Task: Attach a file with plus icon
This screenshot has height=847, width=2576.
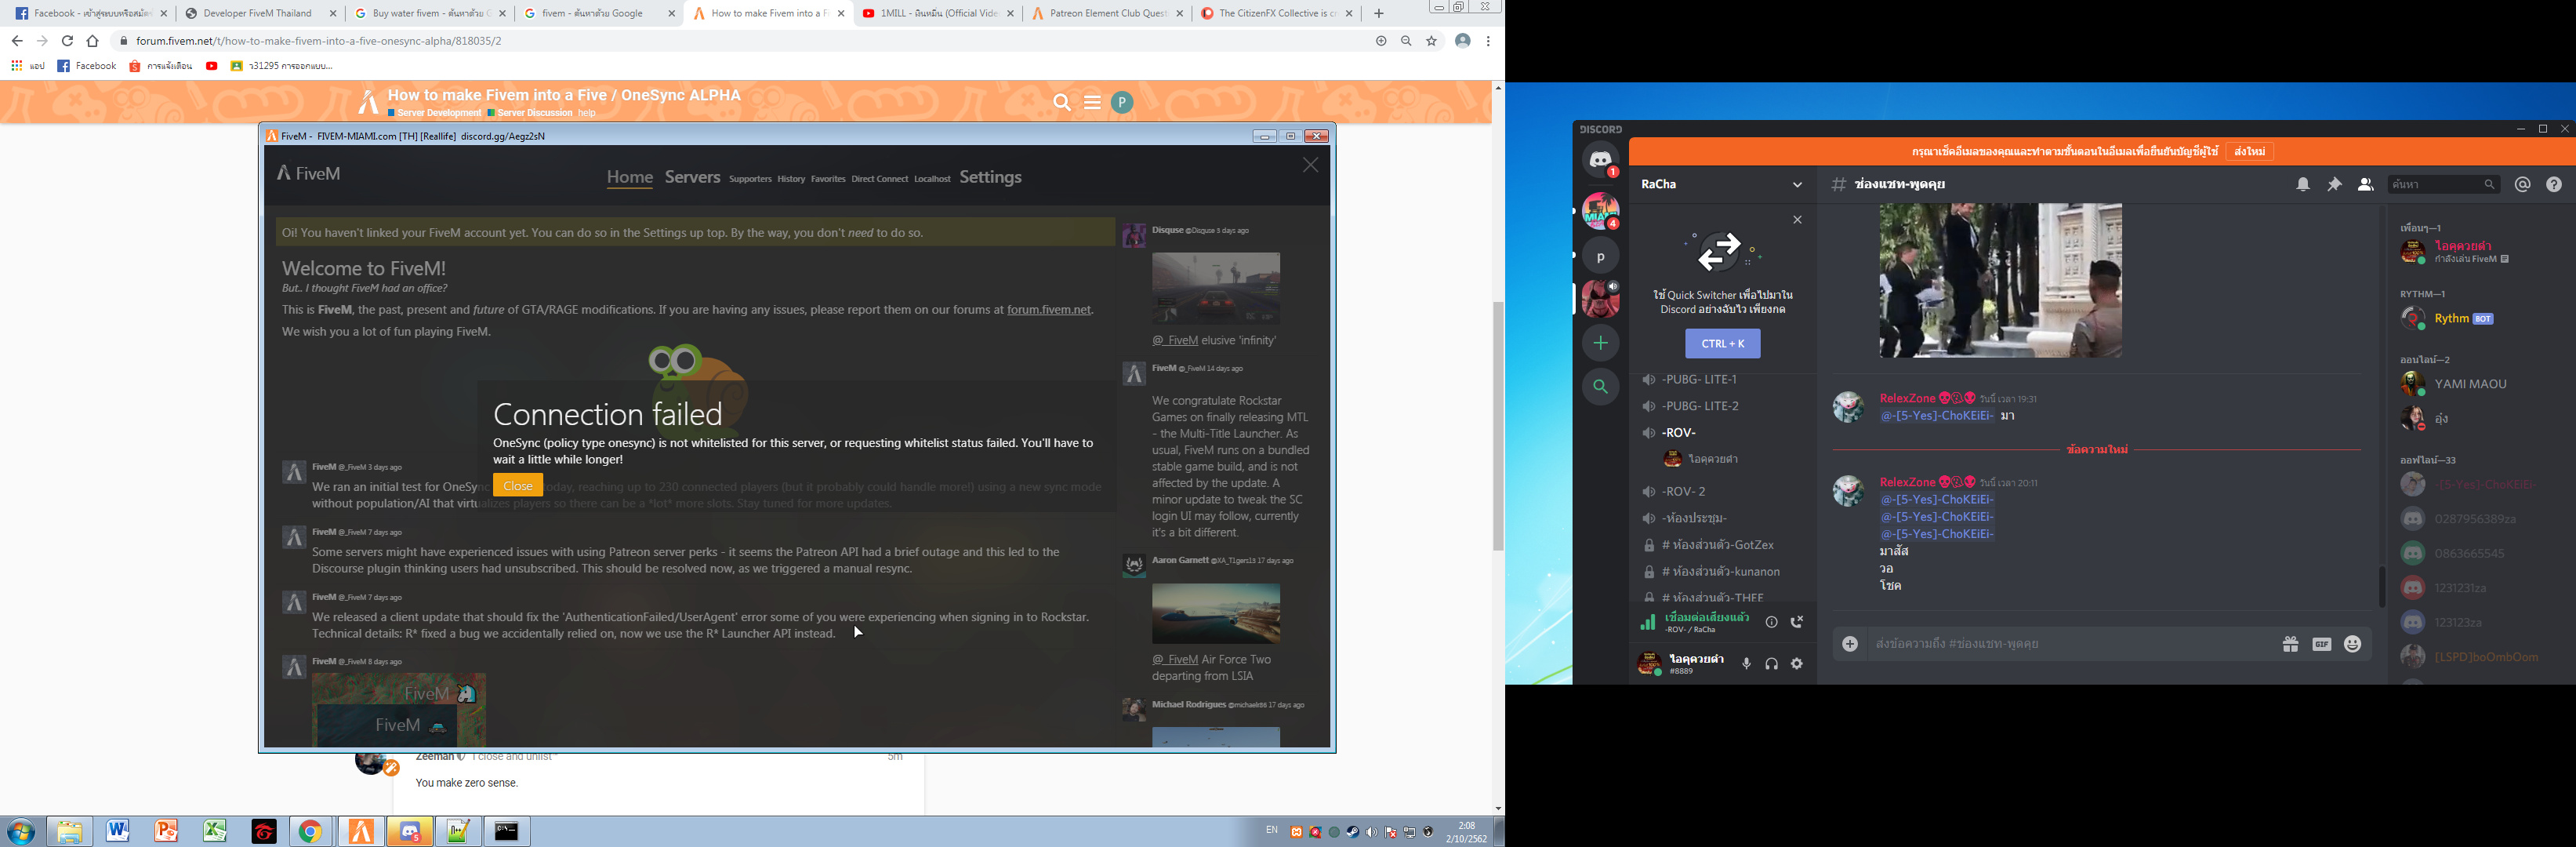Action: (x=1850, y=644)
